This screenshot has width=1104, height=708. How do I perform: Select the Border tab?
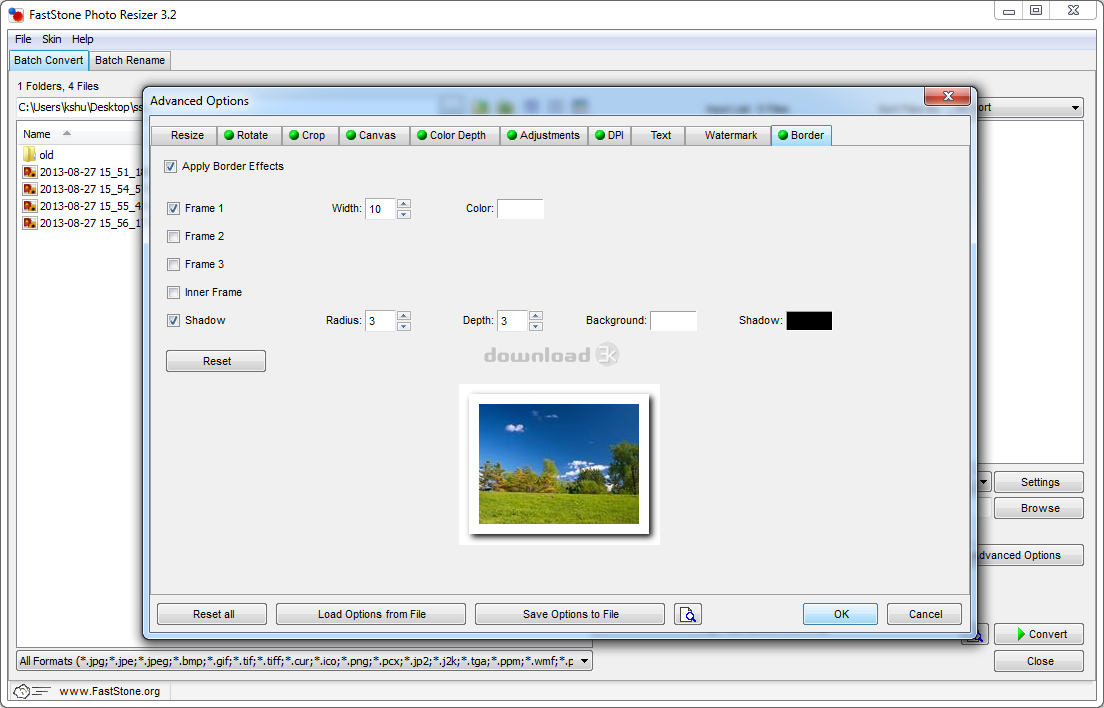(x=801, y=135)
